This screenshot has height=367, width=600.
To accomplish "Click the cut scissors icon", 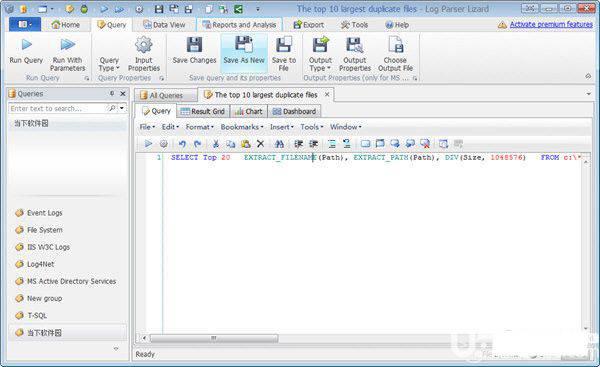I will pyautogui.click(x=216, y=144).
